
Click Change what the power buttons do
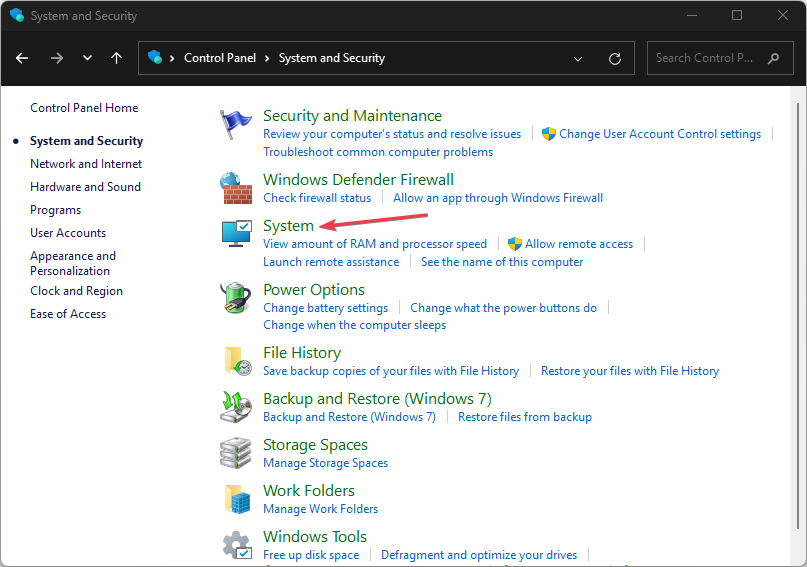(503, 308)
